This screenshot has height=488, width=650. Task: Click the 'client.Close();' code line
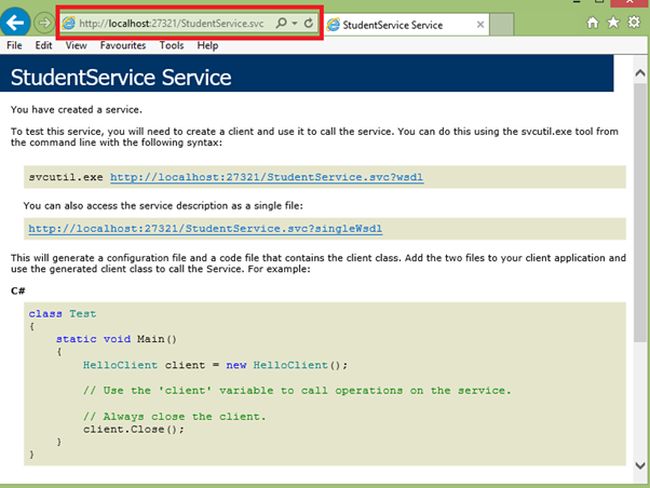coord(133,429)
